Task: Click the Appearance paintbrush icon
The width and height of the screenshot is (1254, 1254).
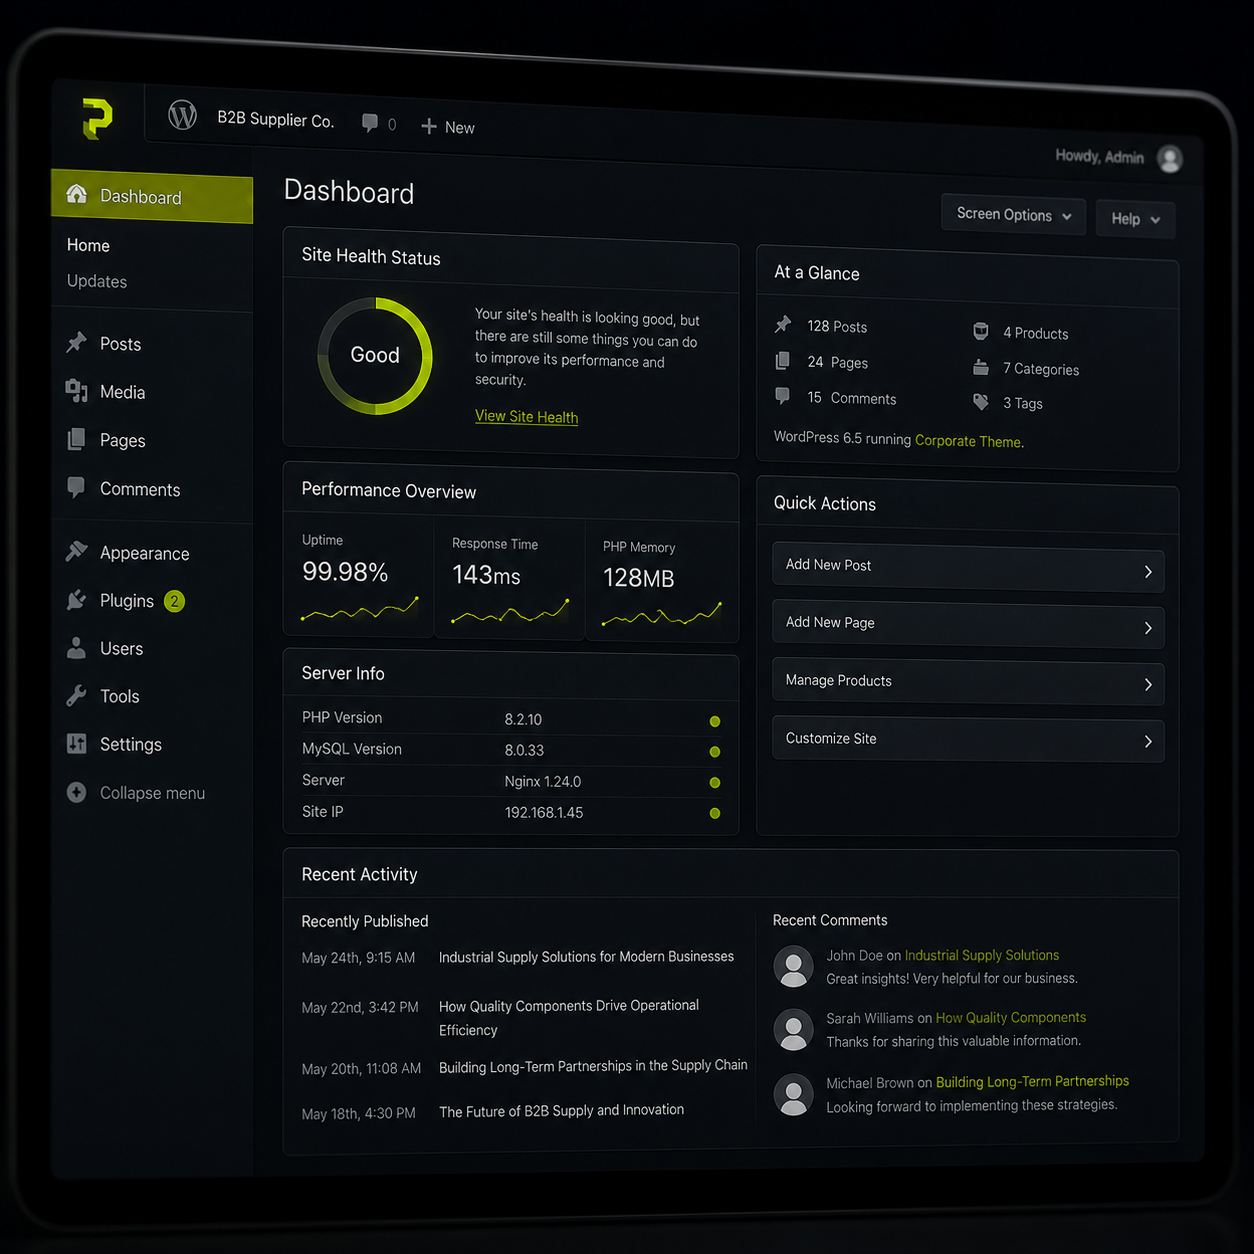Action: click(77, 551)
